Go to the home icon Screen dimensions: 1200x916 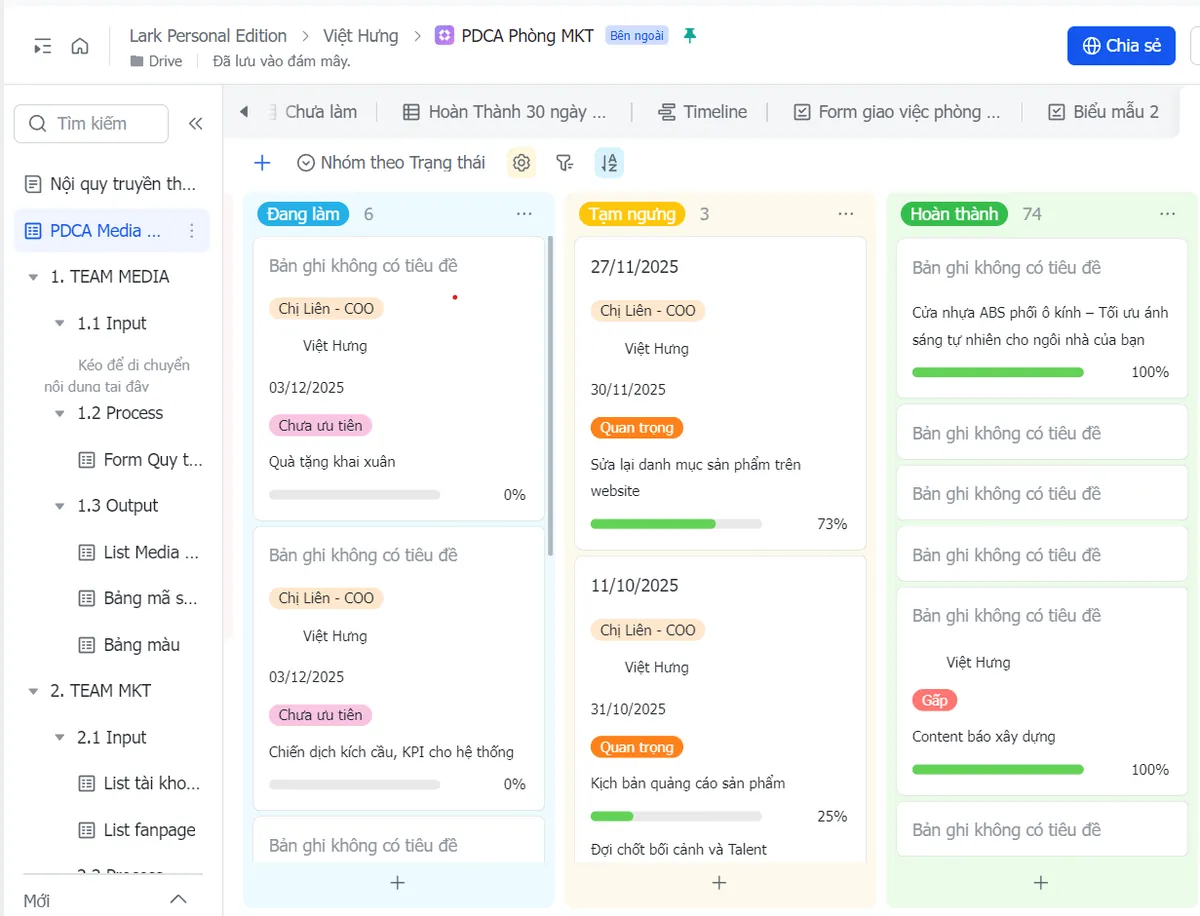(x=80, y=46)
